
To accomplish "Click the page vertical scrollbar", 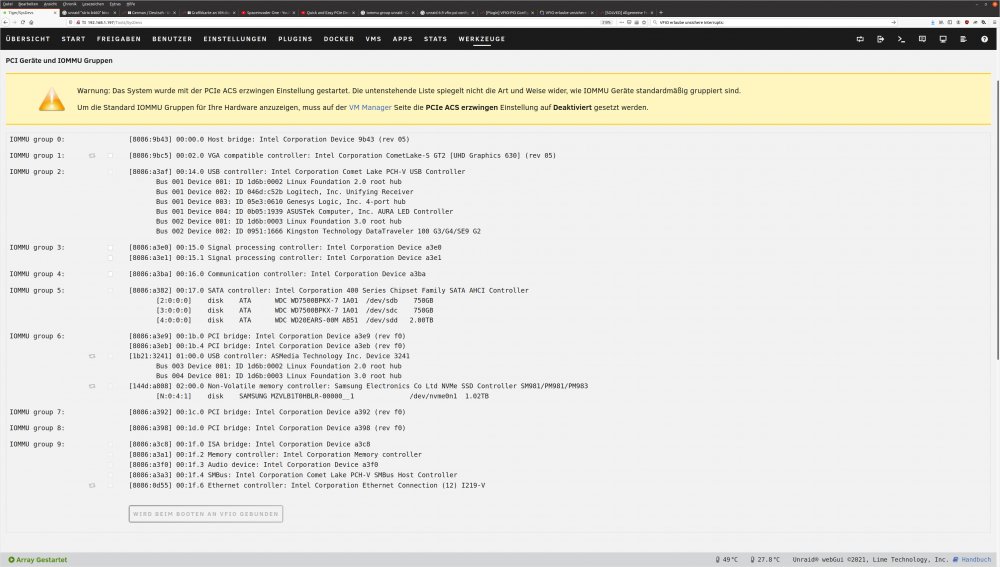I will point(997,220).
